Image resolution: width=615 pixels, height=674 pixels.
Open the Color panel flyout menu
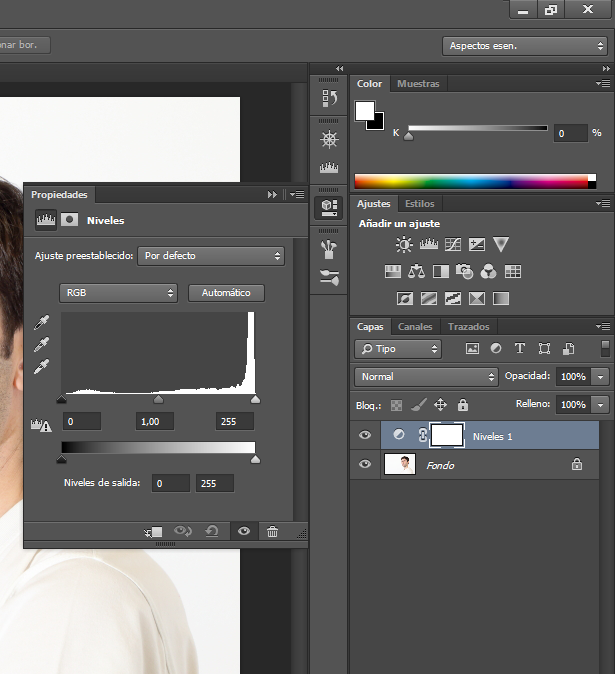603,83
